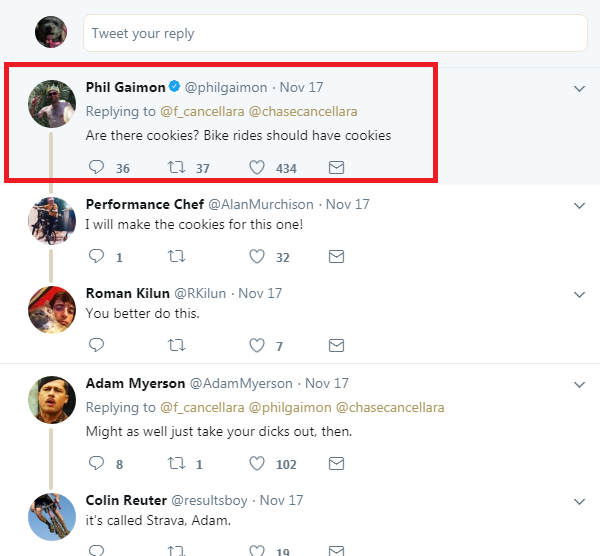Open Colin Reuter's profile picture
This screenshot has width=600, height=556.
coord(51,516)
